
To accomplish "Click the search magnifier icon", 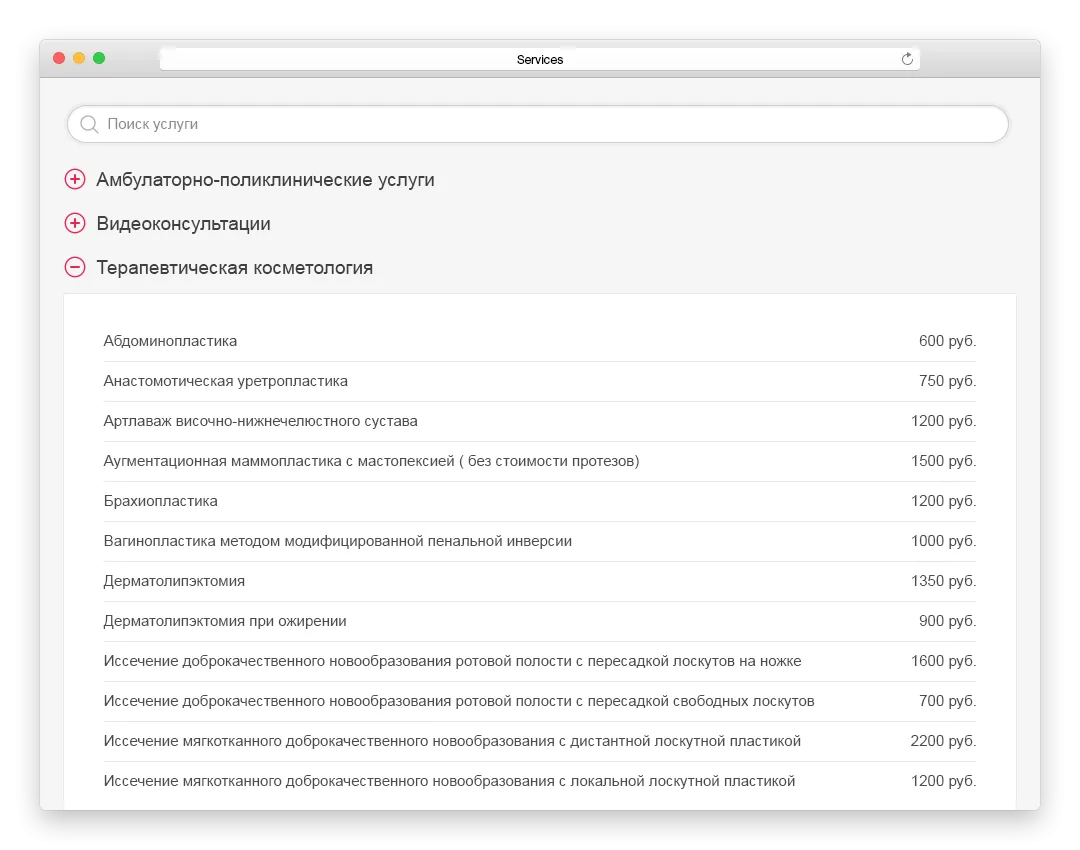I will pyautogui.click(x=89, y=124).
